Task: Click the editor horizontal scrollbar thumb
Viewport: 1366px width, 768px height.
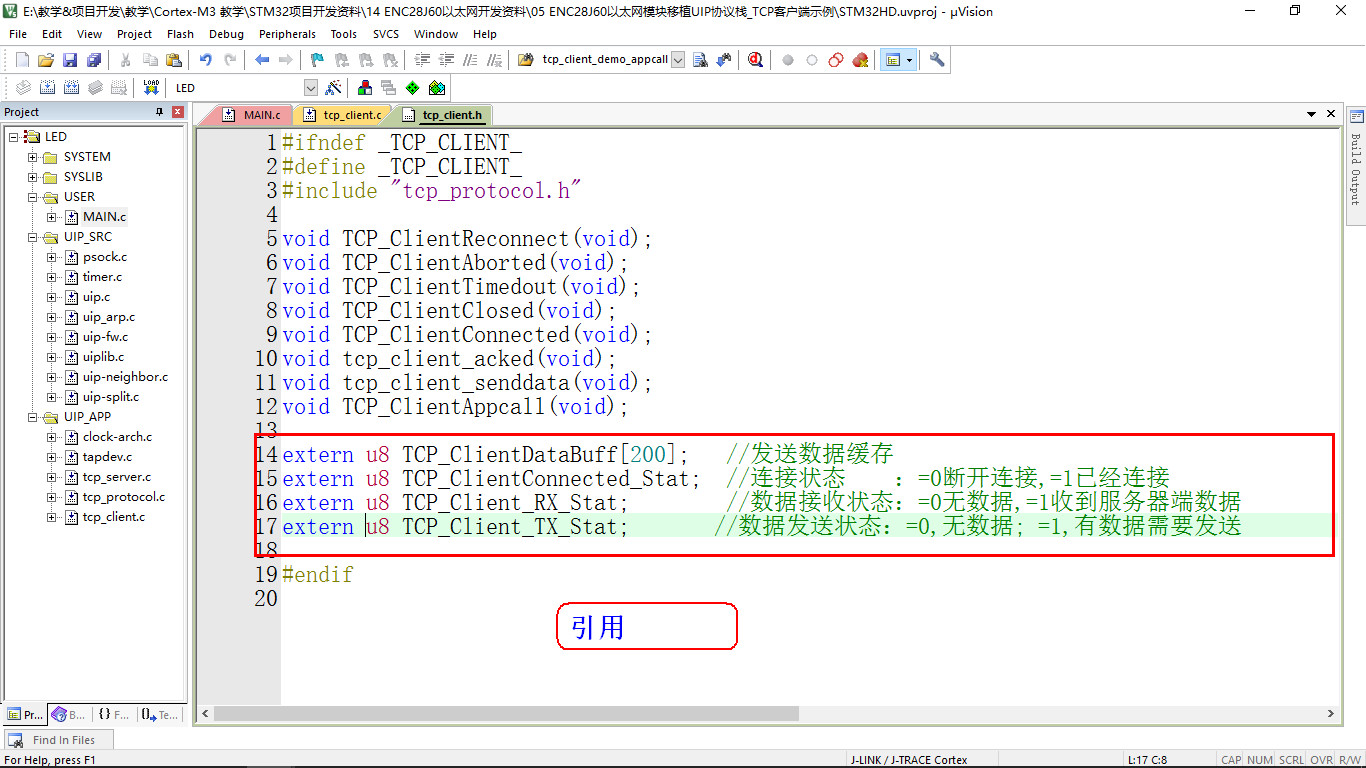Action: pyautogui.click(x=506, y=714)
